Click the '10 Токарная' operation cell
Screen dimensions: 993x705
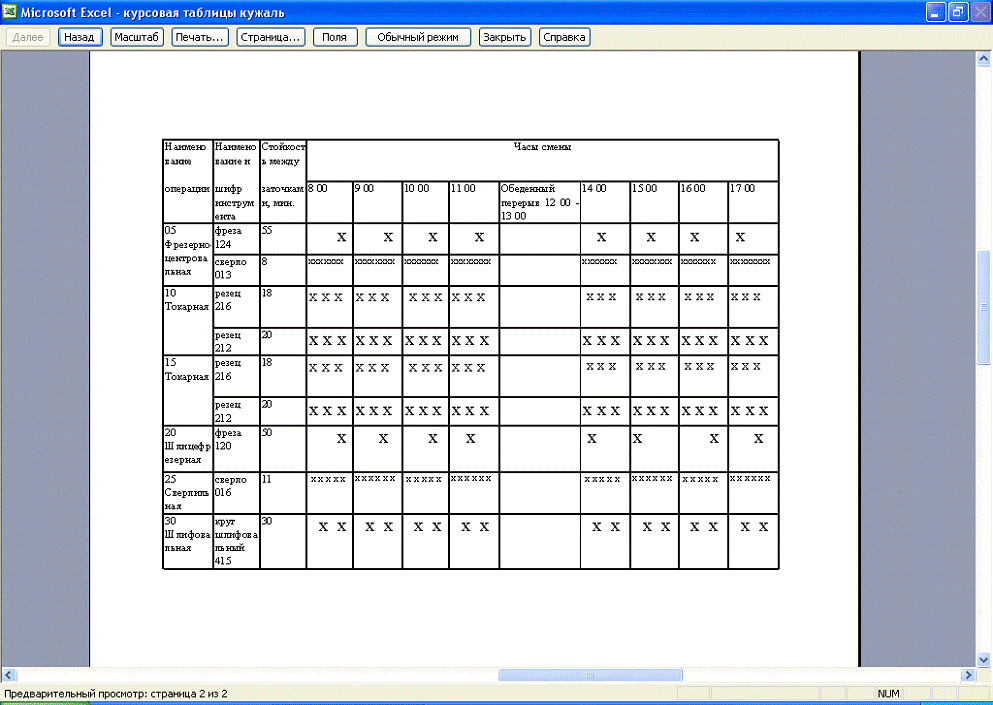188,320
